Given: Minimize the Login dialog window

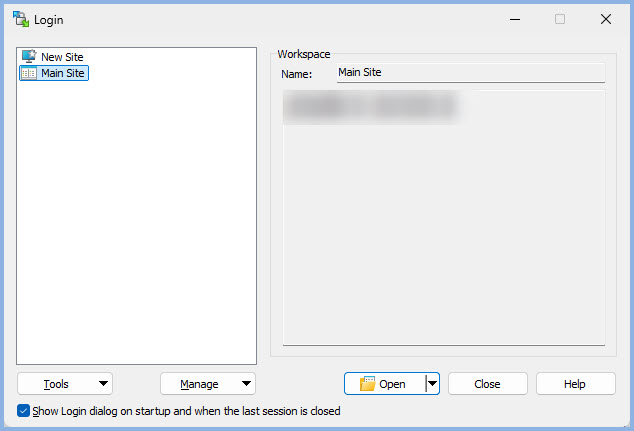Looking at the screenshot, I should (x=514, y=19).
